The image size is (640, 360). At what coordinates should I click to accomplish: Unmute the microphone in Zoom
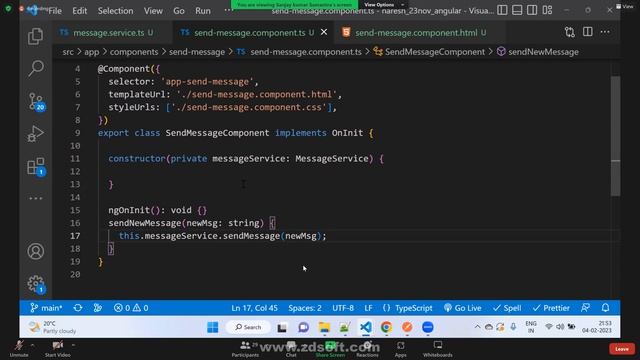click(x=19, y=348)
